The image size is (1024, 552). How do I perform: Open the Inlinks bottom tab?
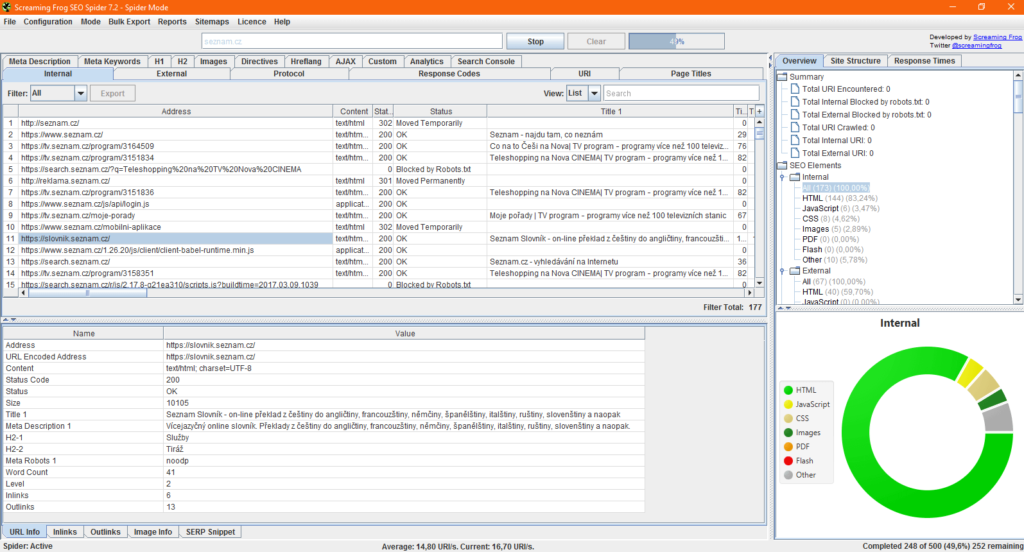65,532
